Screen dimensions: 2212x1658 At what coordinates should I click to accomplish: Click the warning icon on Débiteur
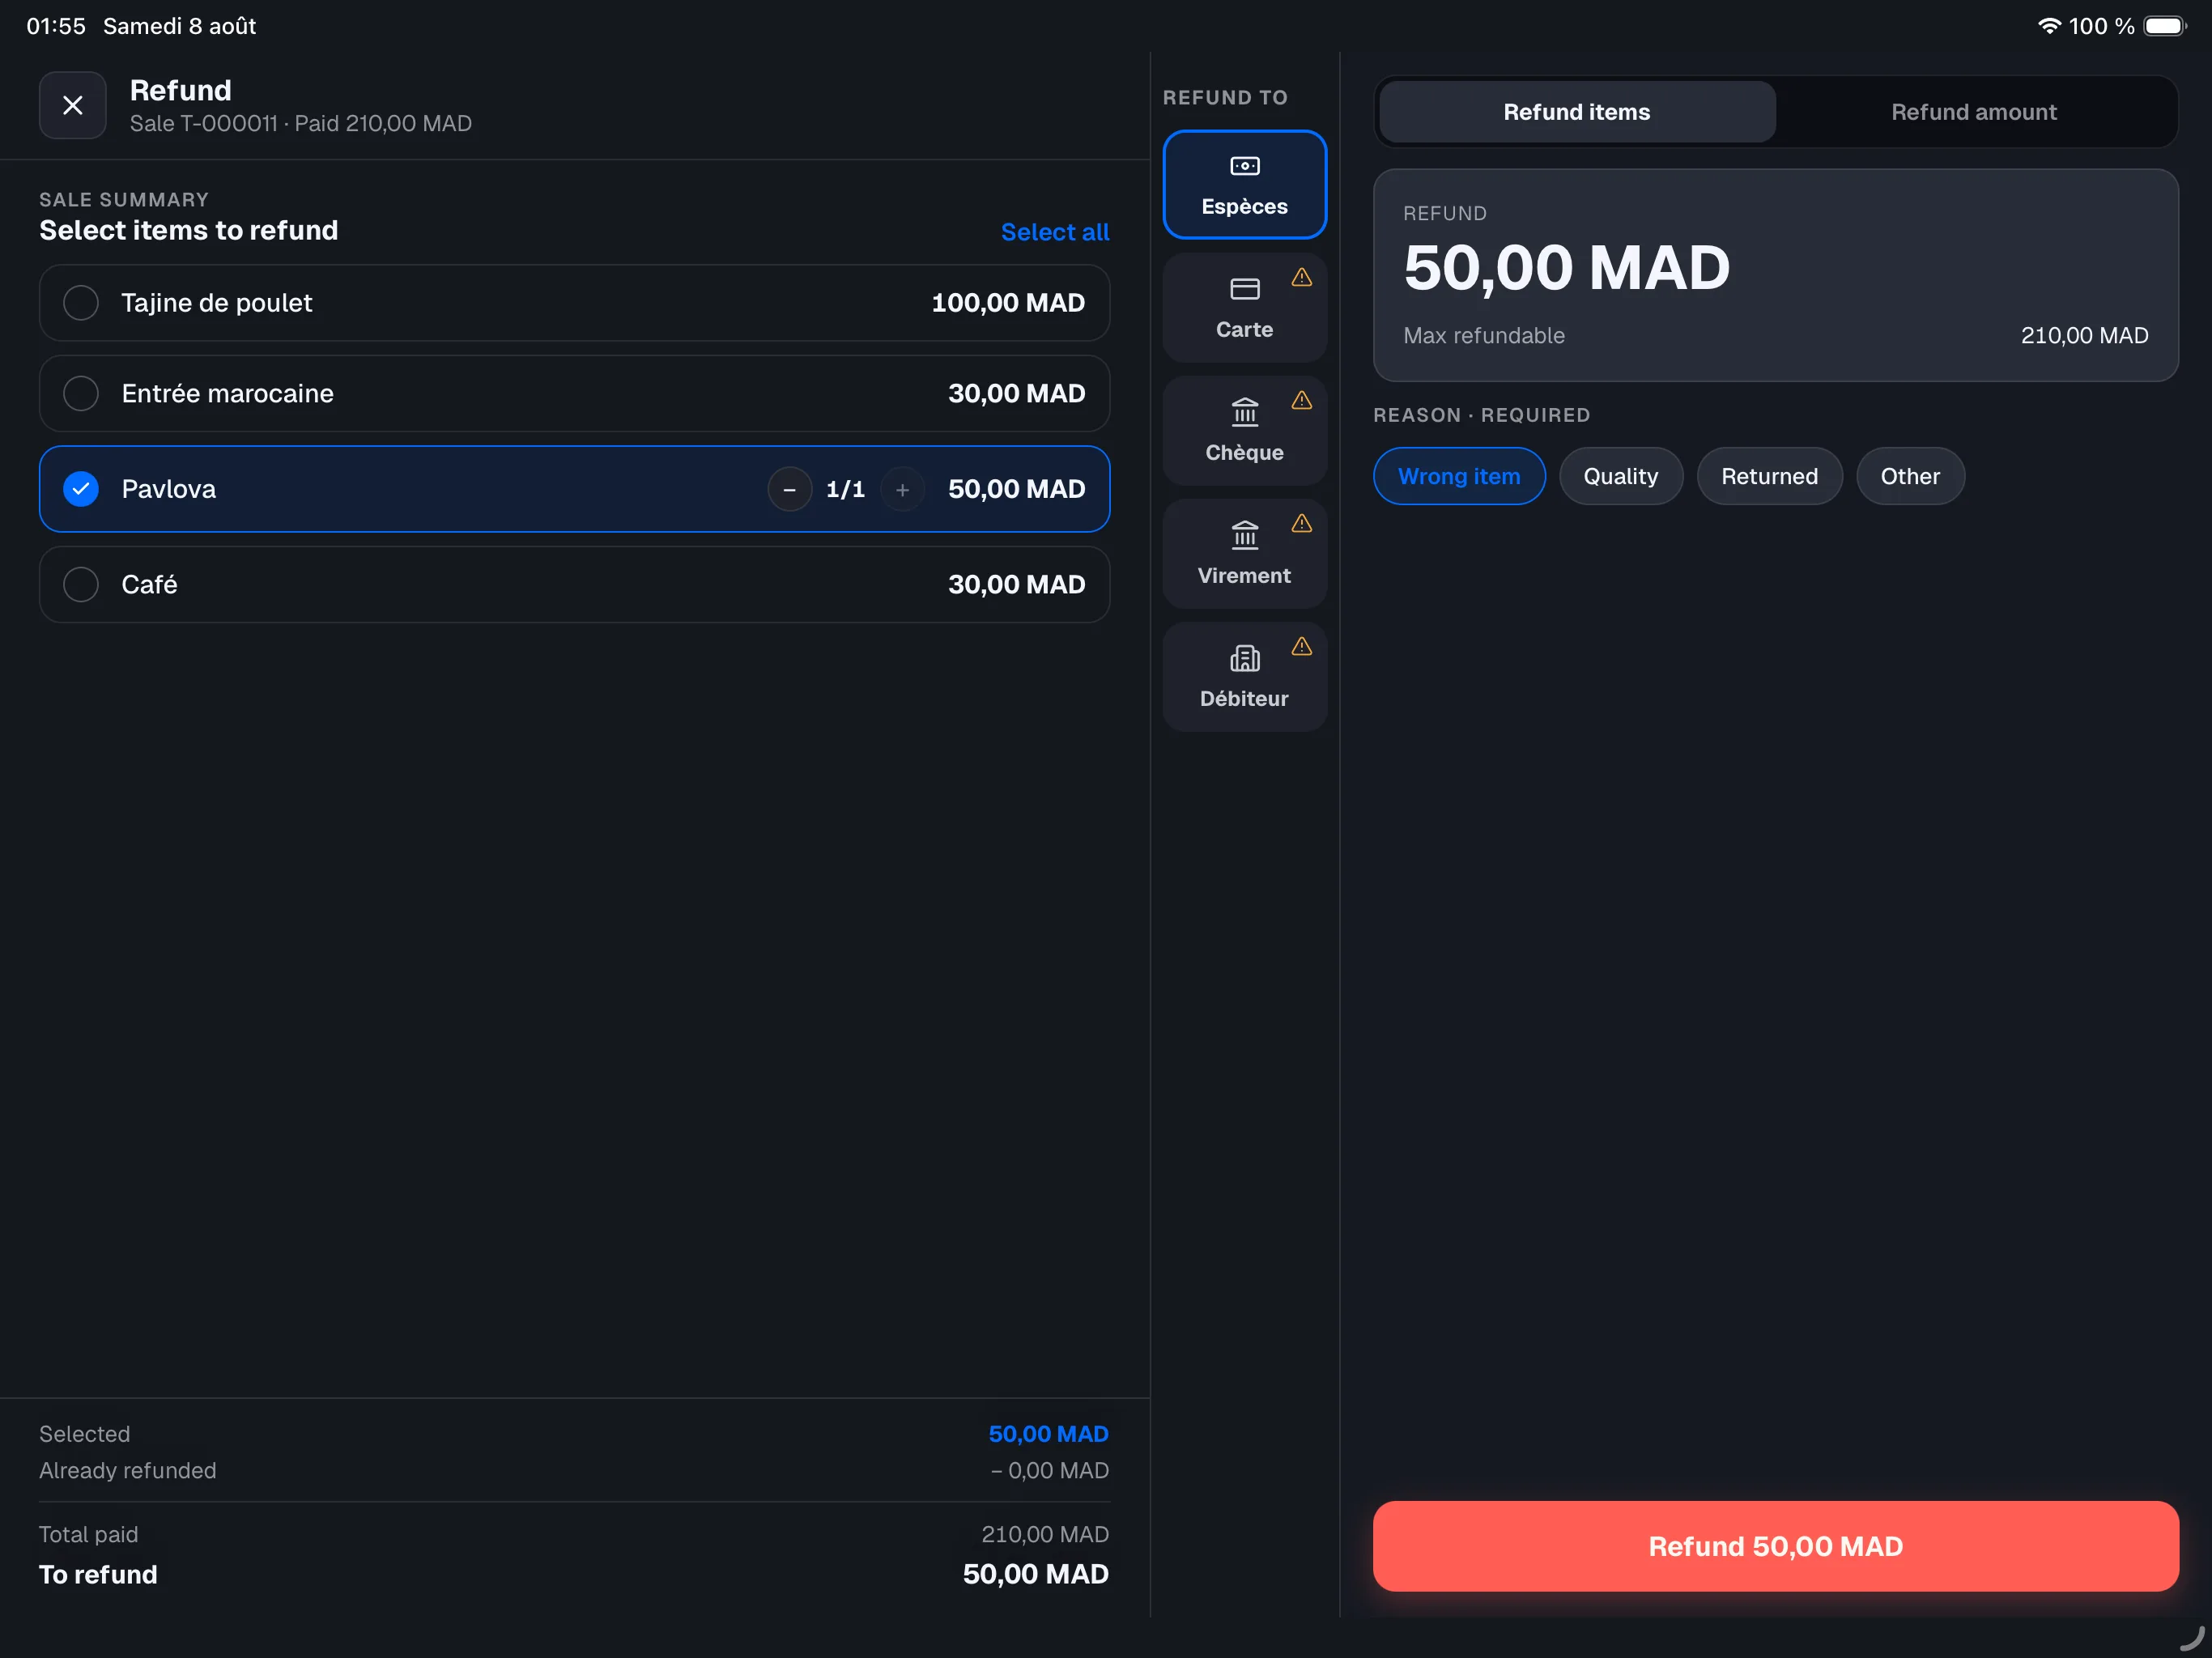1301,646
